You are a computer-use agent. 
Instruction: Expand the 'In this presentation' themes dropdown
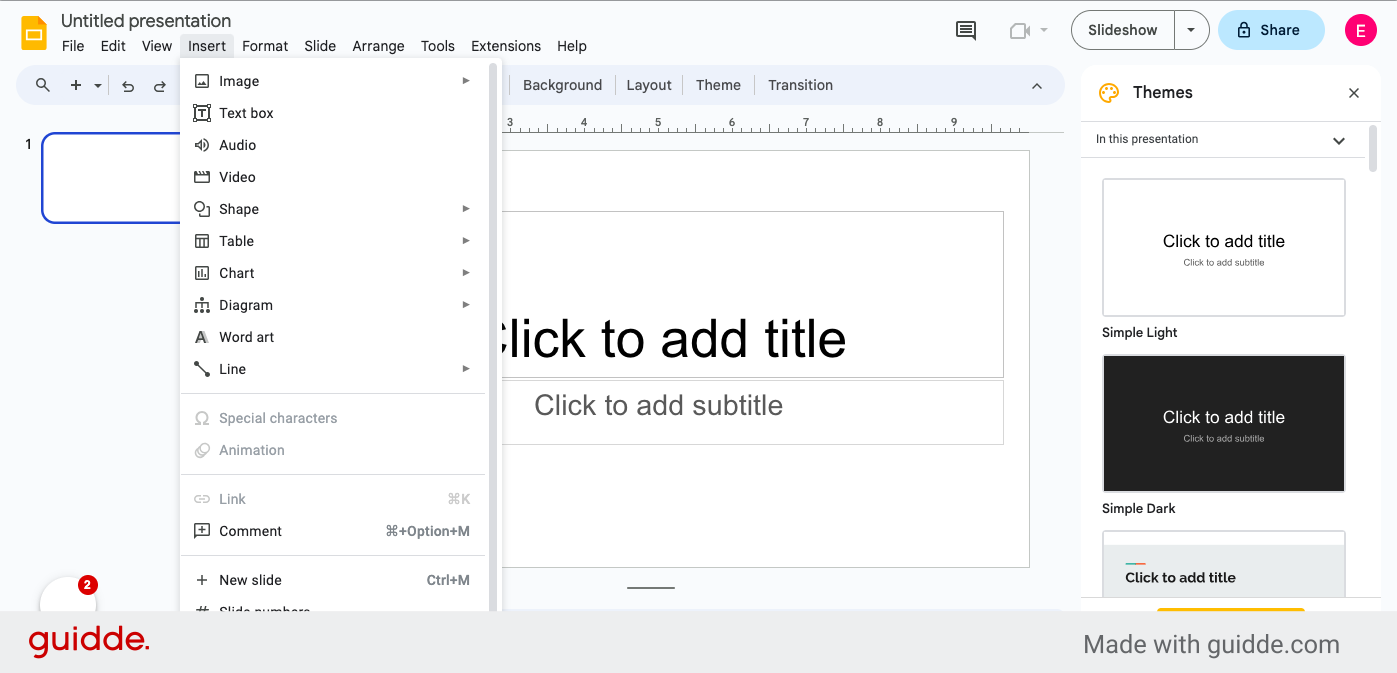point(1339,140)
